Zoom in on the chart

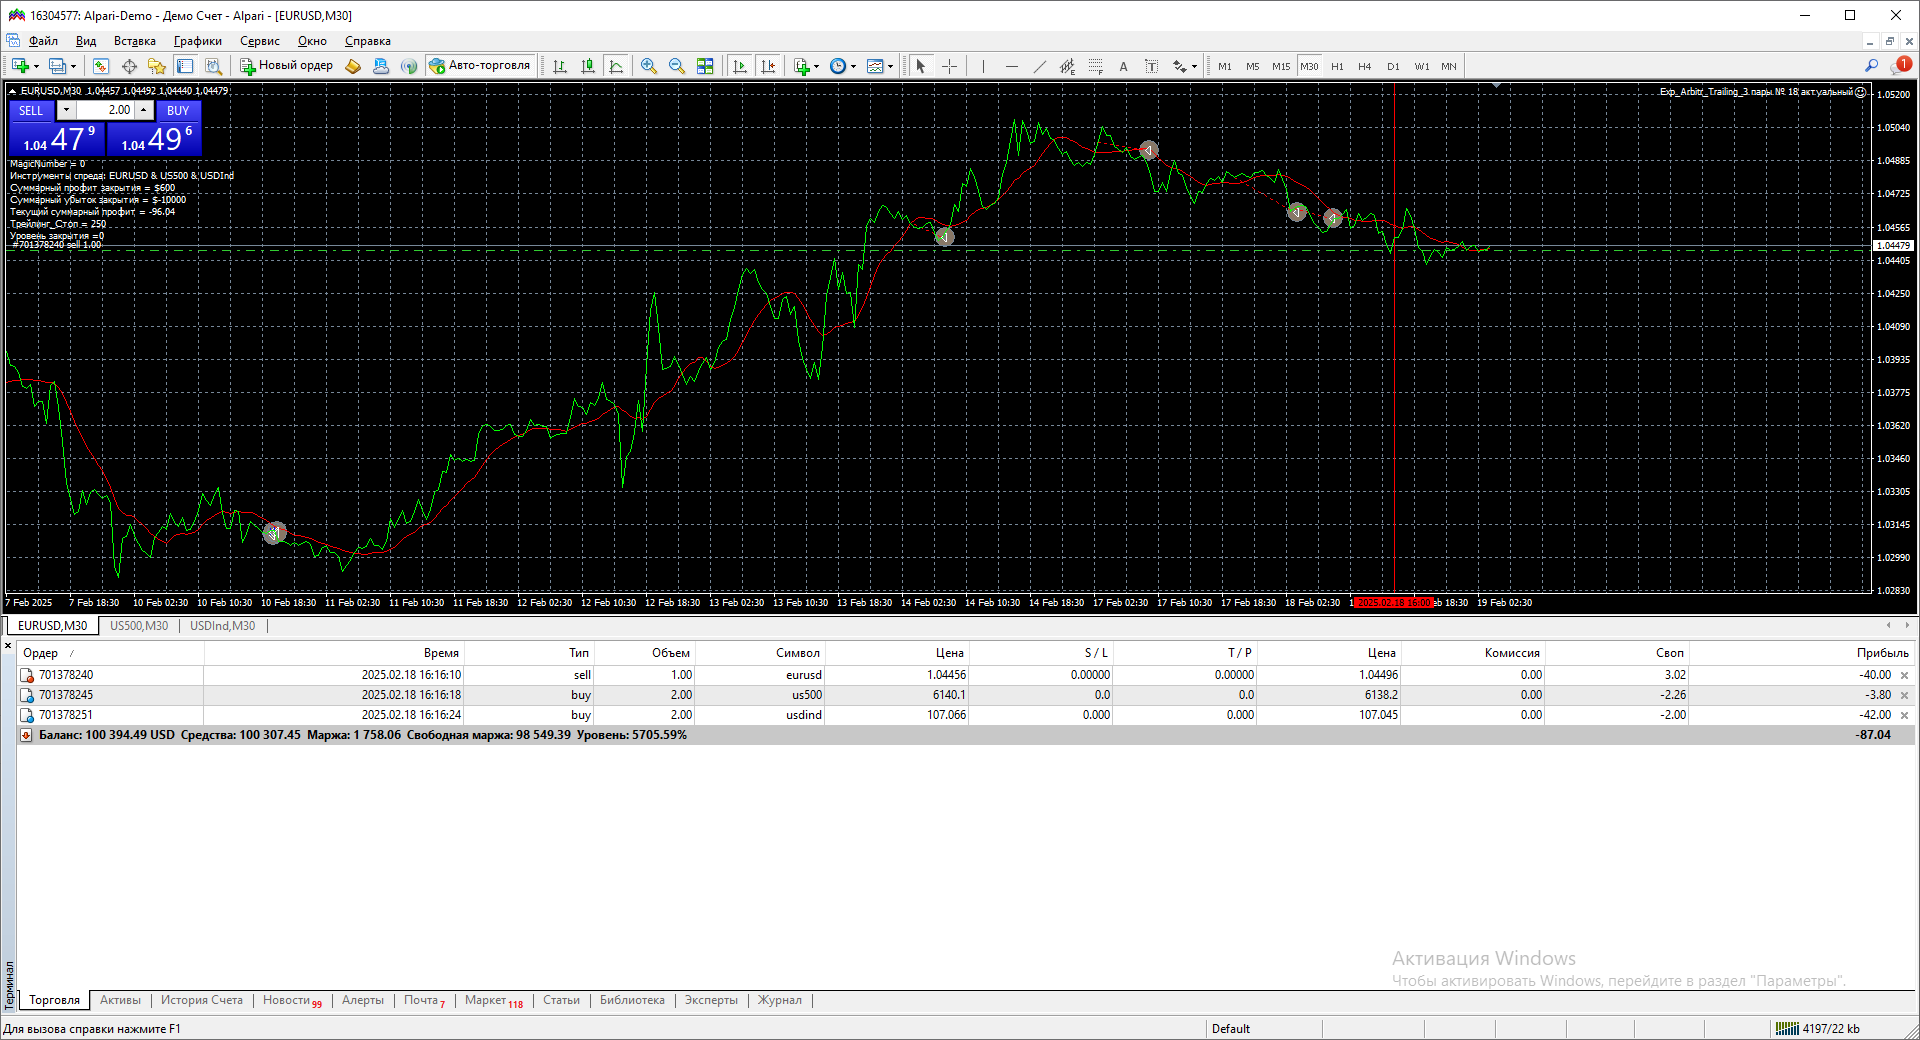(x=649, y=66)
